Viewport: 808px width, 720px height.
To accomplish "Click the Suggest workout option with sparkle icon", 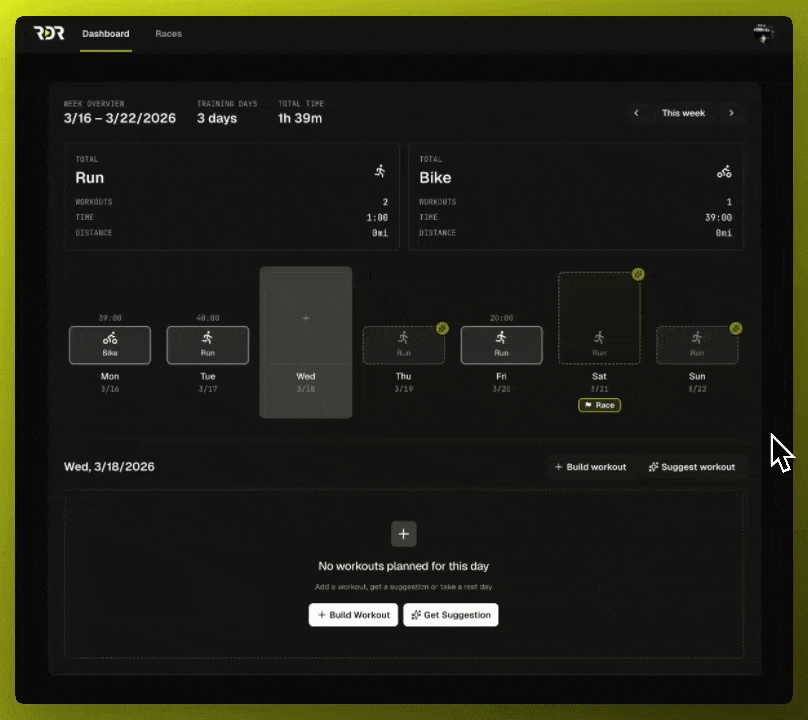I will coord(692,466).
